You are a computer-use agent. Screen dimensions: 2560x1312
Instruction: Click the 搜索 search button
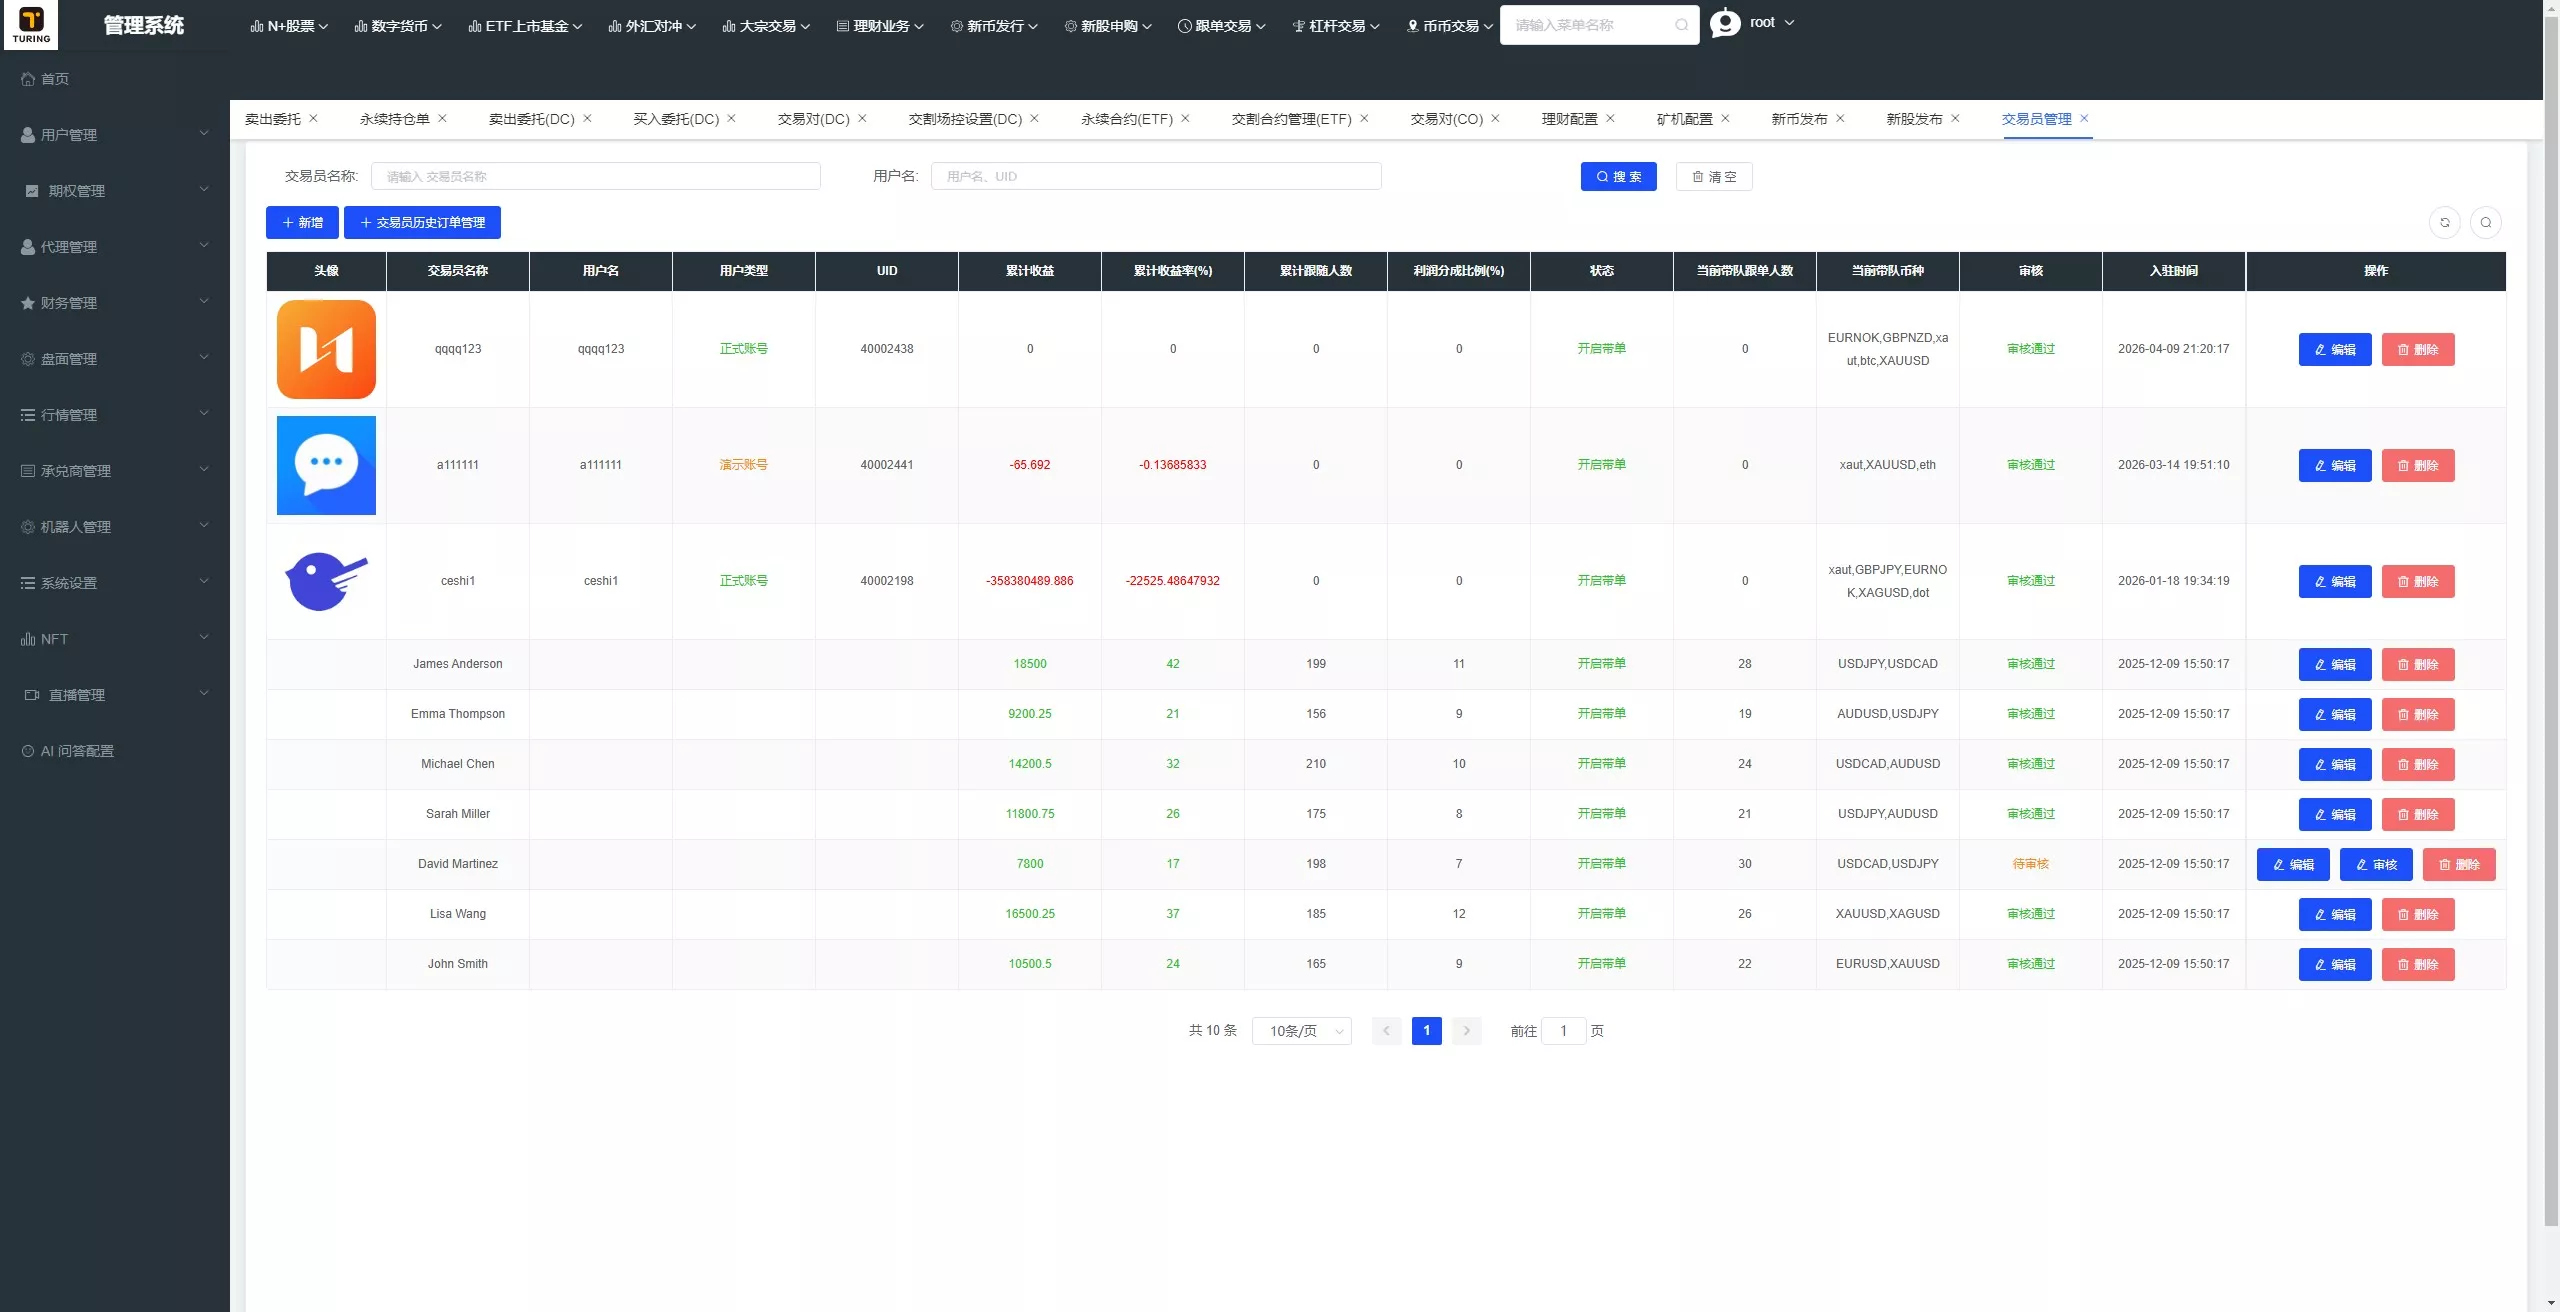1618,176
